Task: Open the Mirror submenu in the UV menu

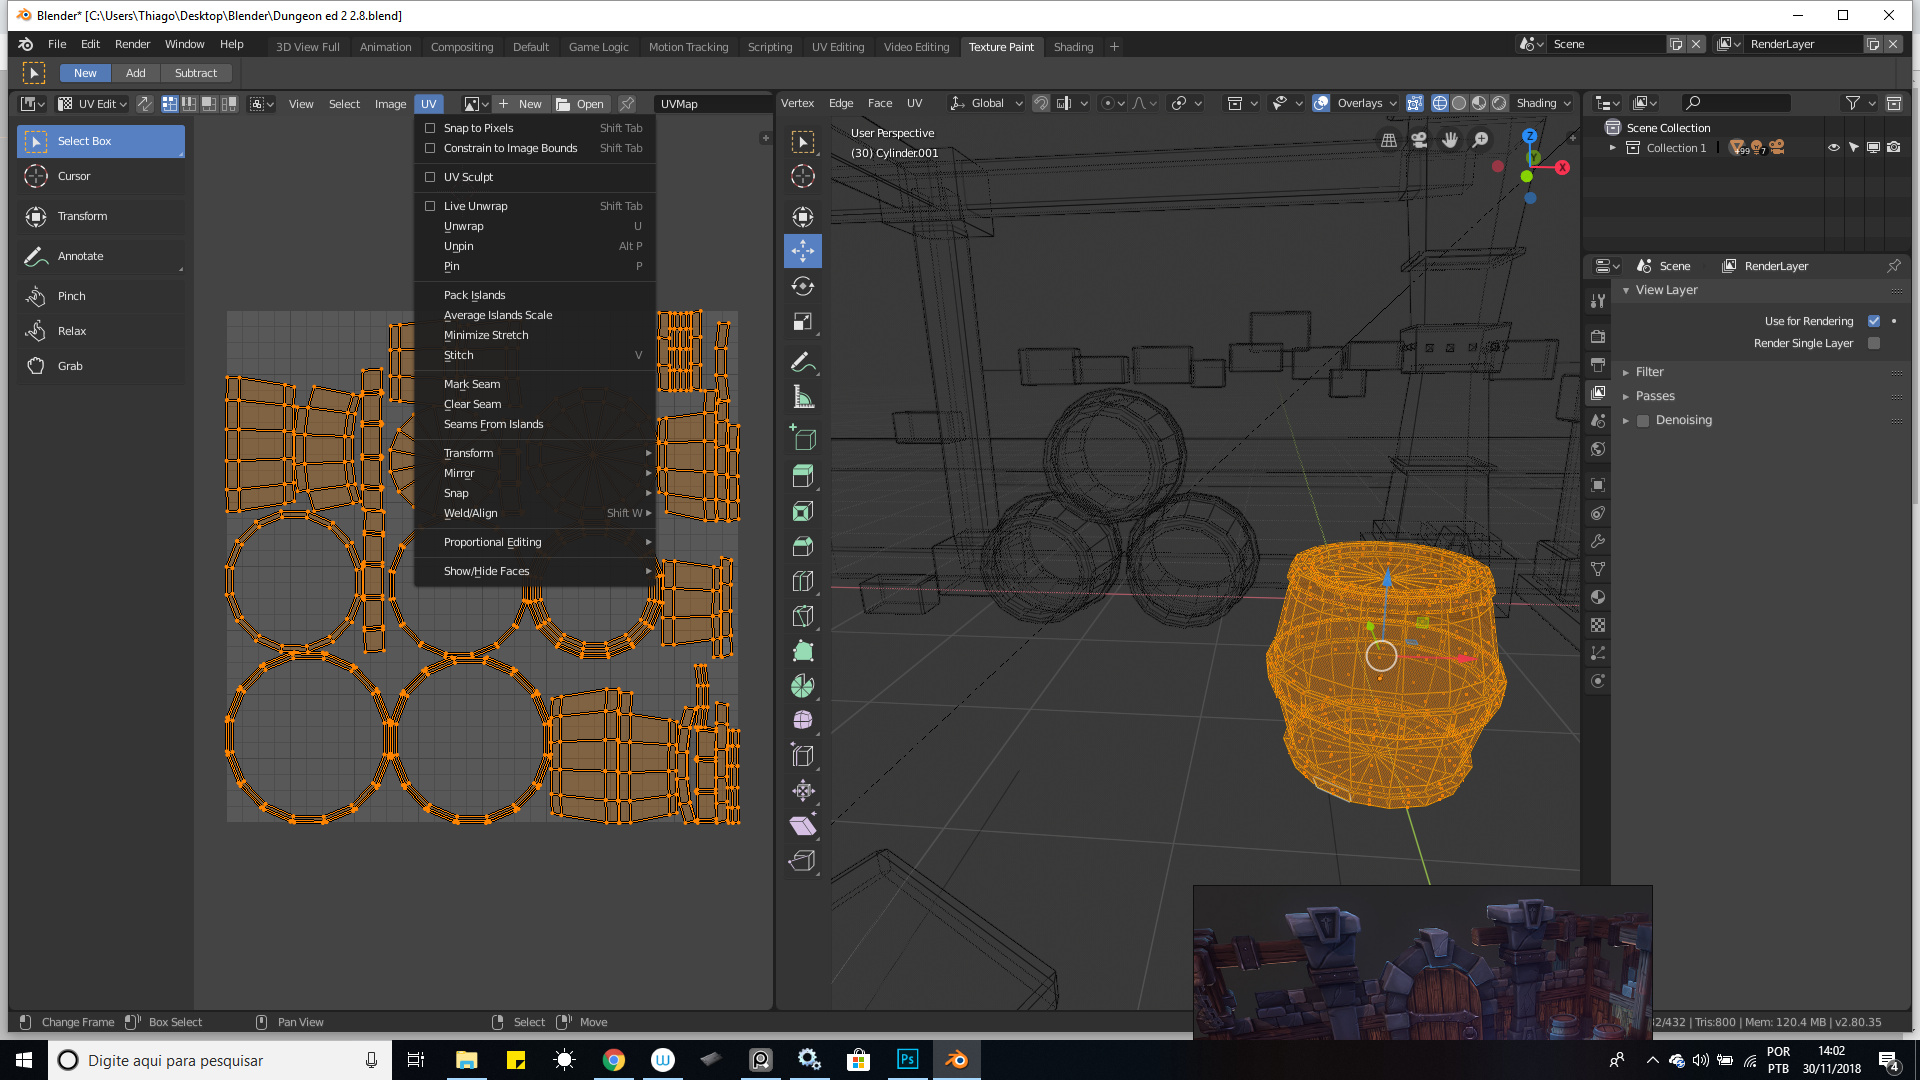Action: (x=459, y=472)
